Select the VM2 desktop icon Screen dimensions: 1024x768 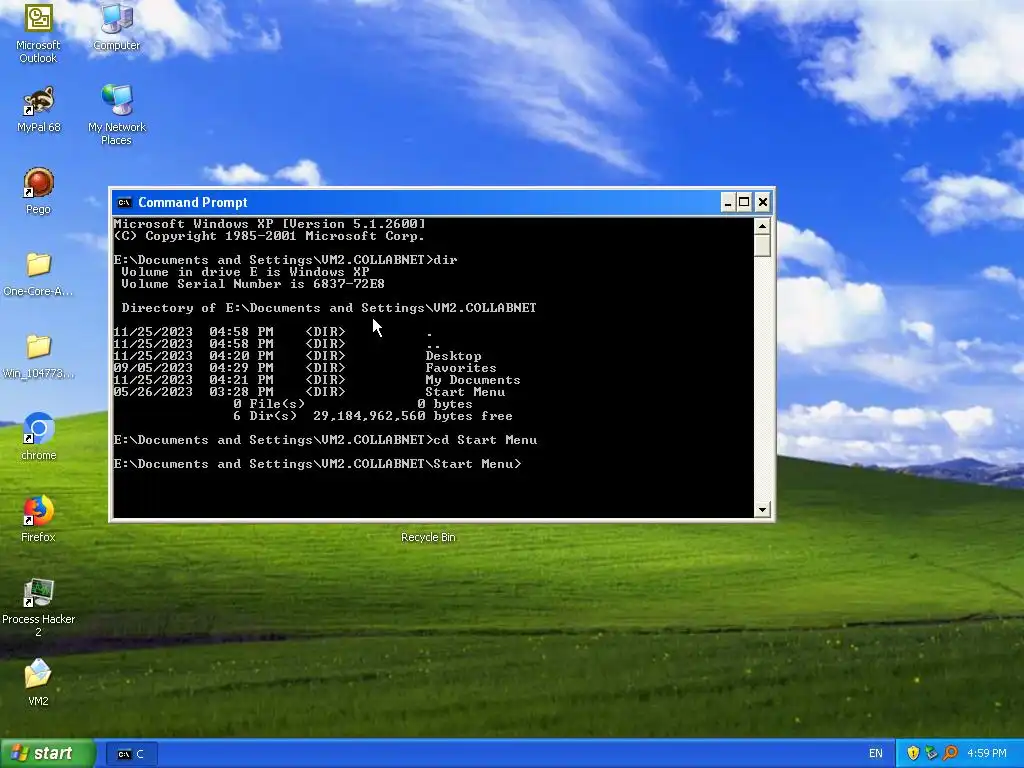38,683
